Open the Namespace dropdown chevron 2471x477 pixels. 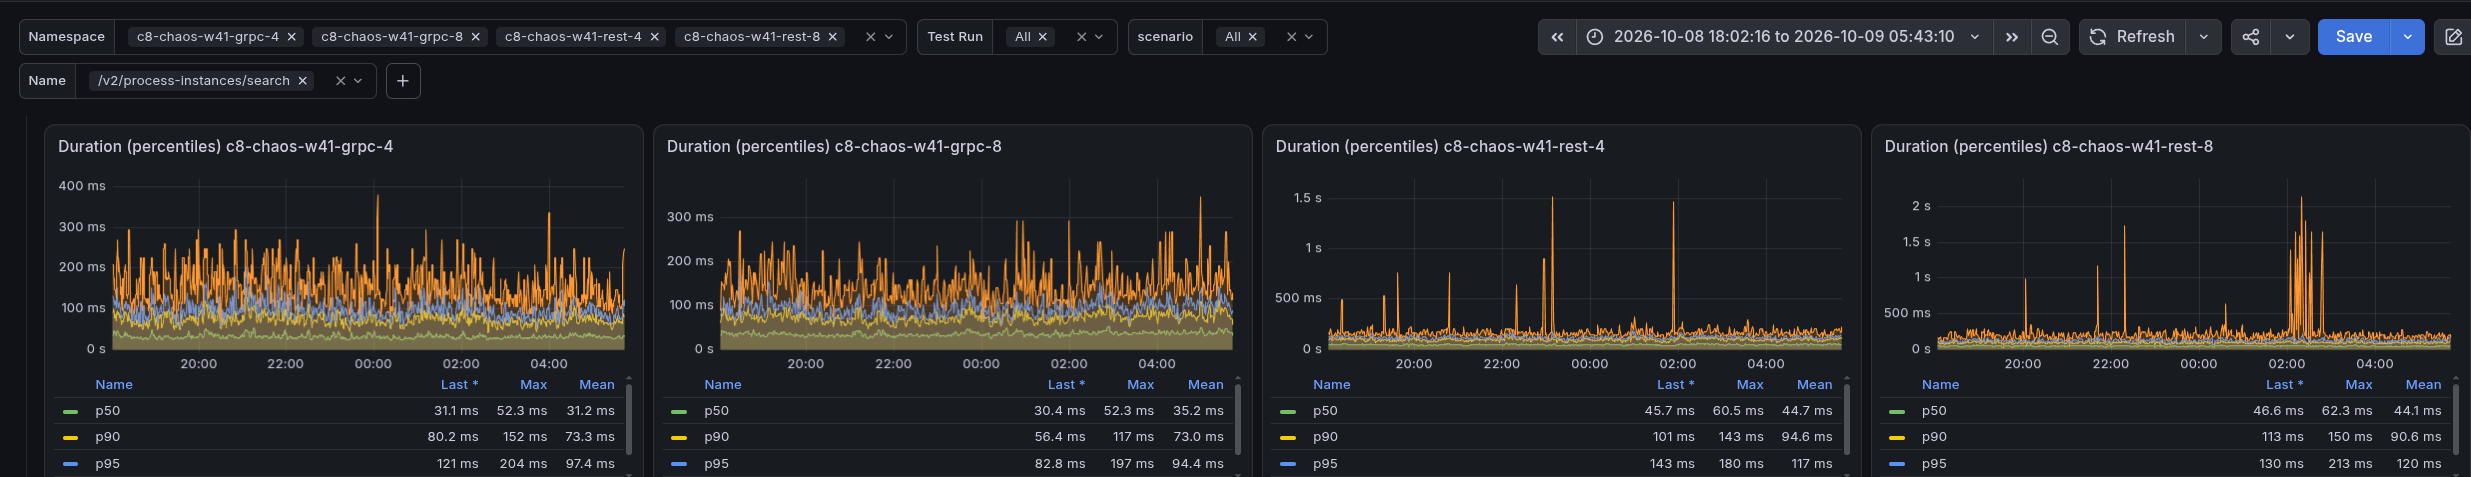pyautogui.click(x=889, y=37)
